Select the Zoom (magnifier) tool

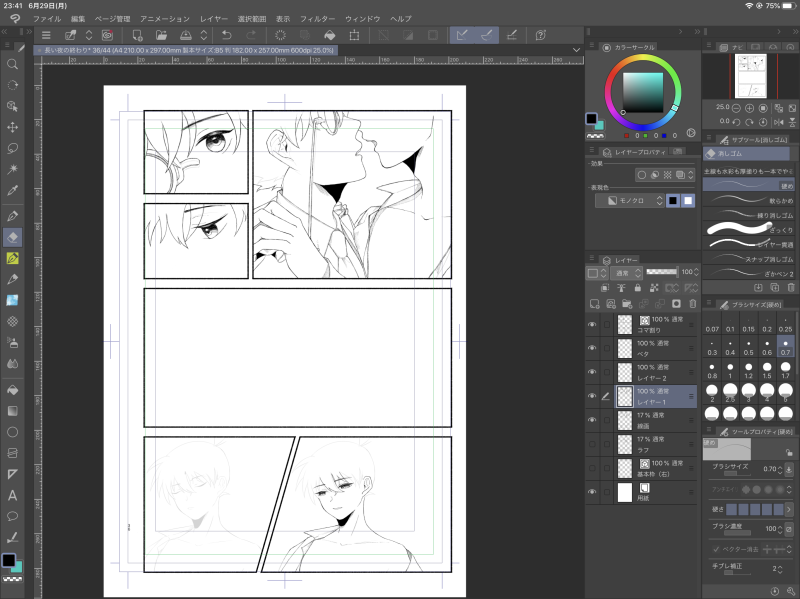click(x=13, y=64)
